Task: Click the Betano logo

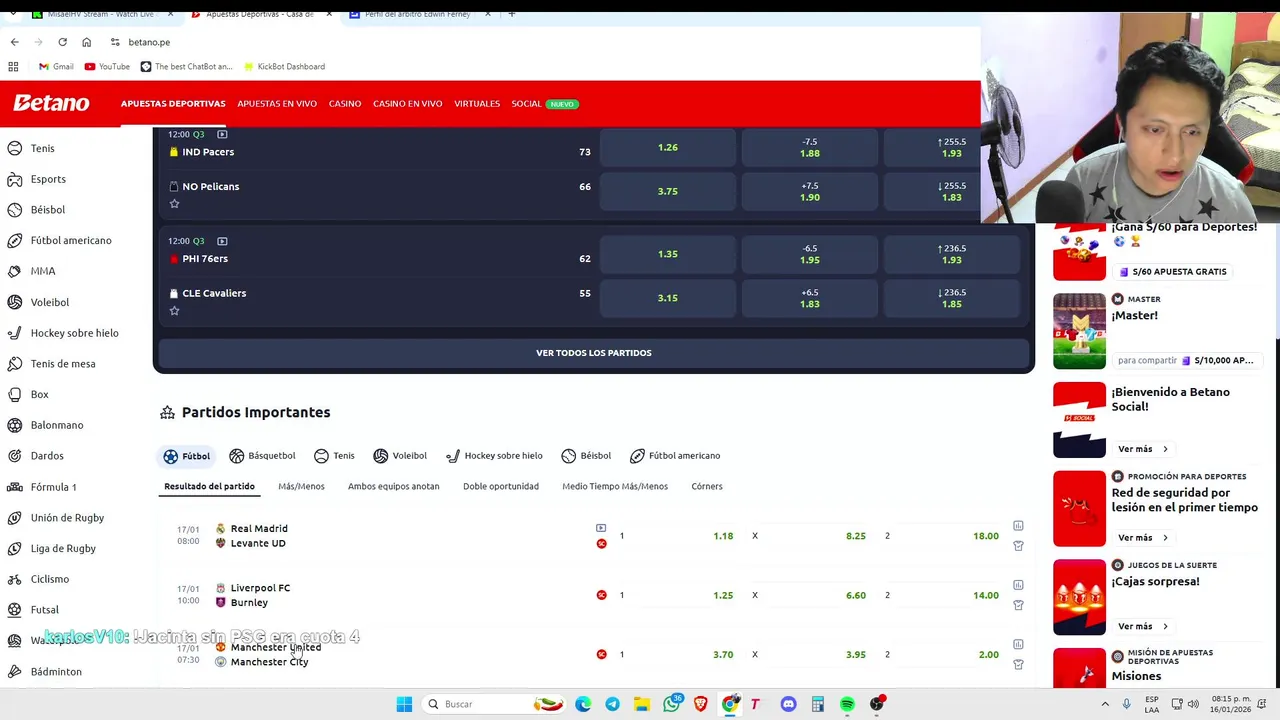Action: click(x=51, y=103)
